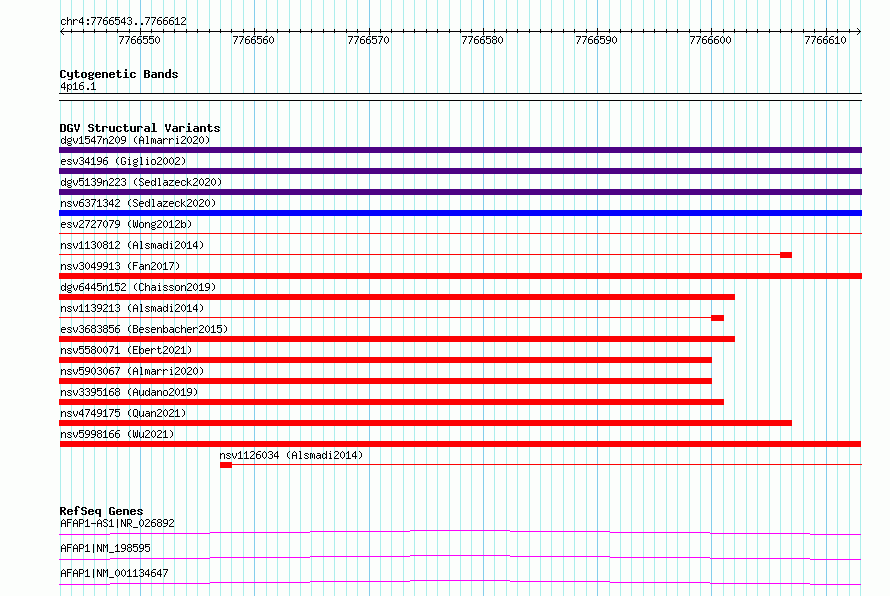Select the Cytogenetic Bands track title
Image resolution: width=890 pixels, height=596 pixels.
click(119, 74)
